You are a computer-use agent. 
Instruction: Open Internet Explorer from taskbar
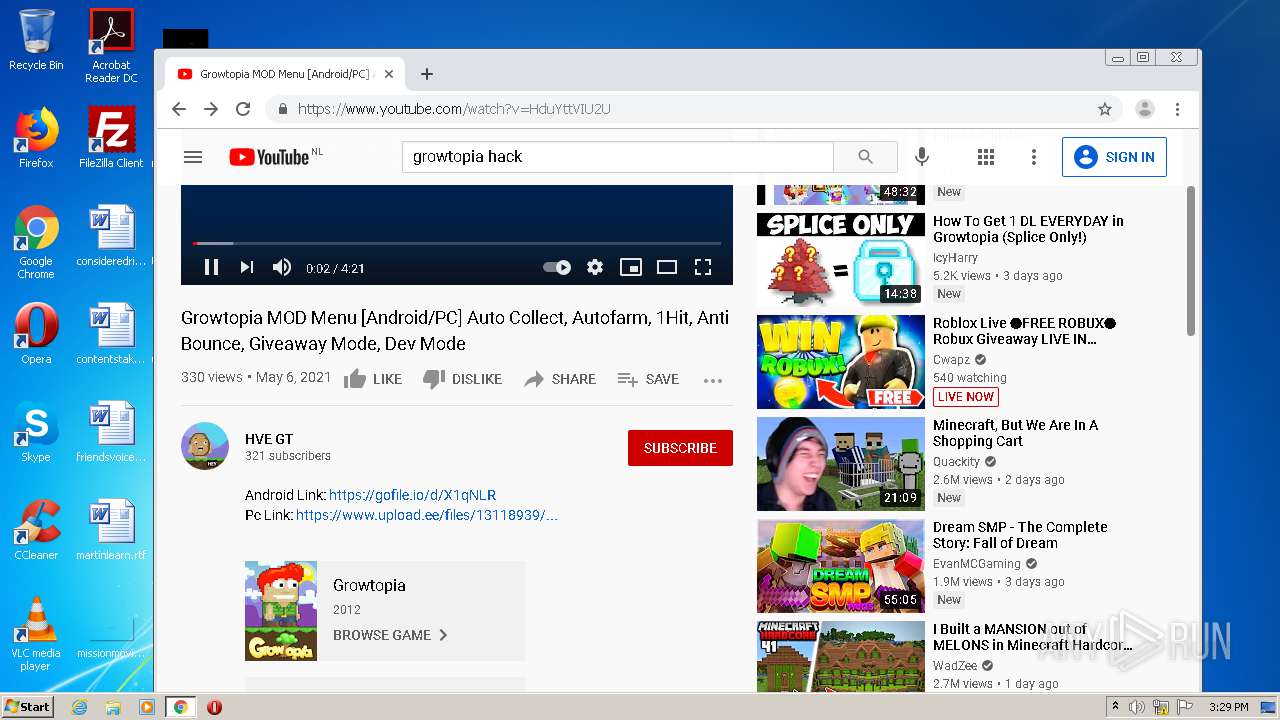coord(79,707)
